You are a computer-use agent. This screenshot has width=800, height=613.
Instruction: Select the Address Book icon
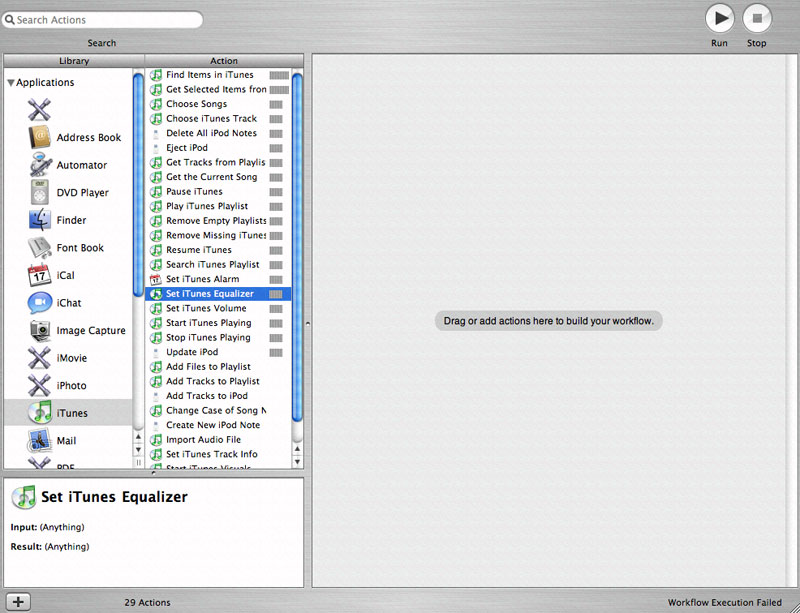click(39, 137)
